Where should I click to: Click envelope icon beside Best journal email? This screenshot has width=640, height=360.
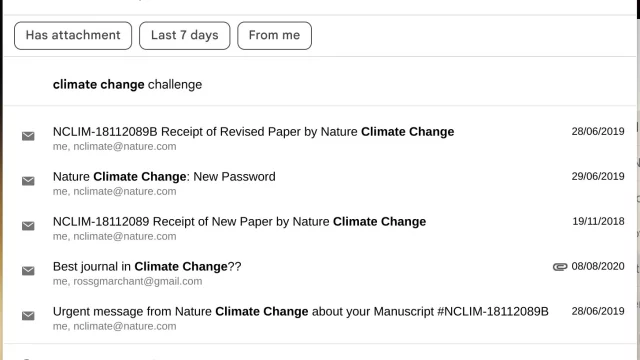[28, 271]
